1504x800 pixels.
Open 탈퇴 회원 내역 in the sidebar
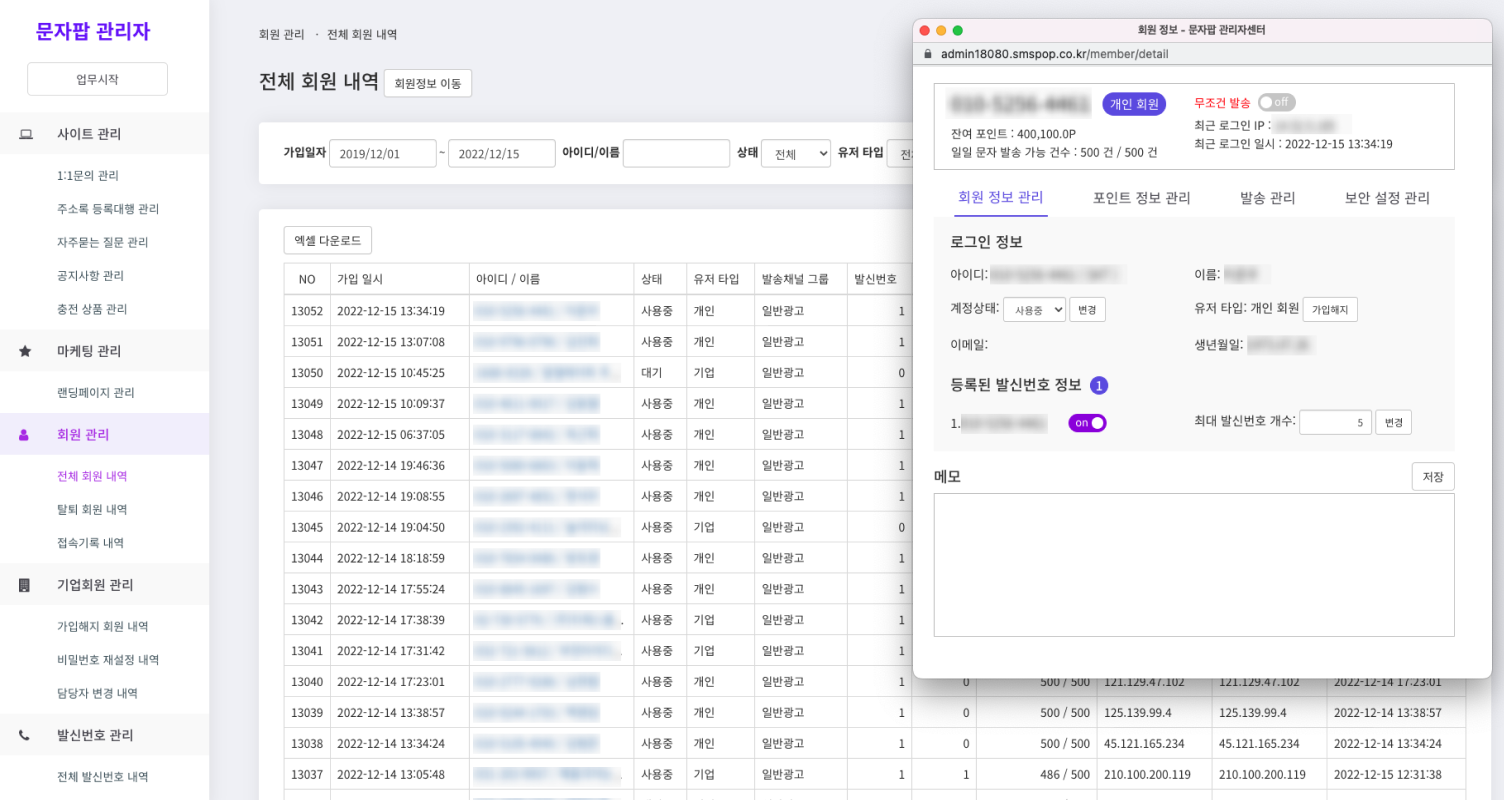(92, 509)
